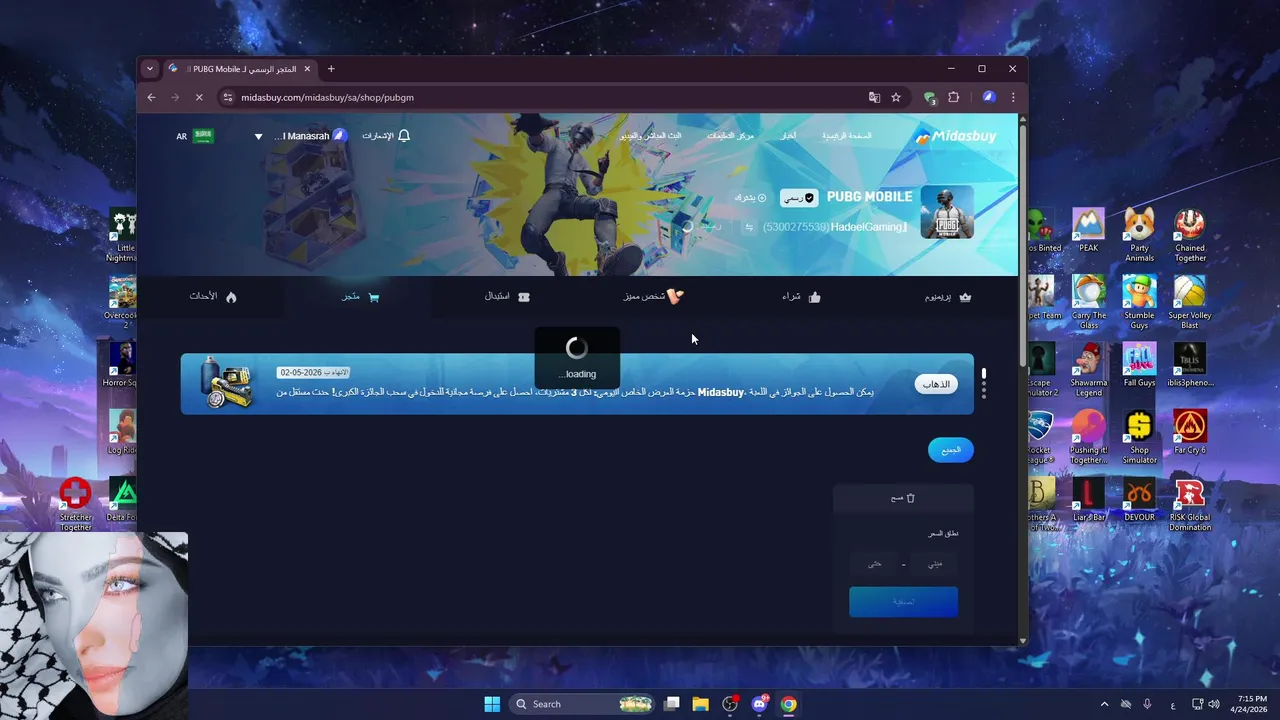Click the blue filter apply button
The height and width of the screenshot is (720, 1280).
(x=903, y=602)
